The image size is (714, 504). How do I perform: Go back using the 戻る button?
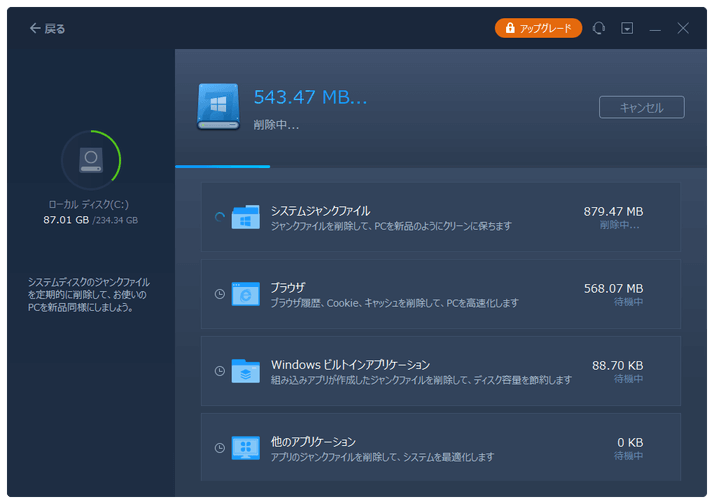[x=47, y=29]
